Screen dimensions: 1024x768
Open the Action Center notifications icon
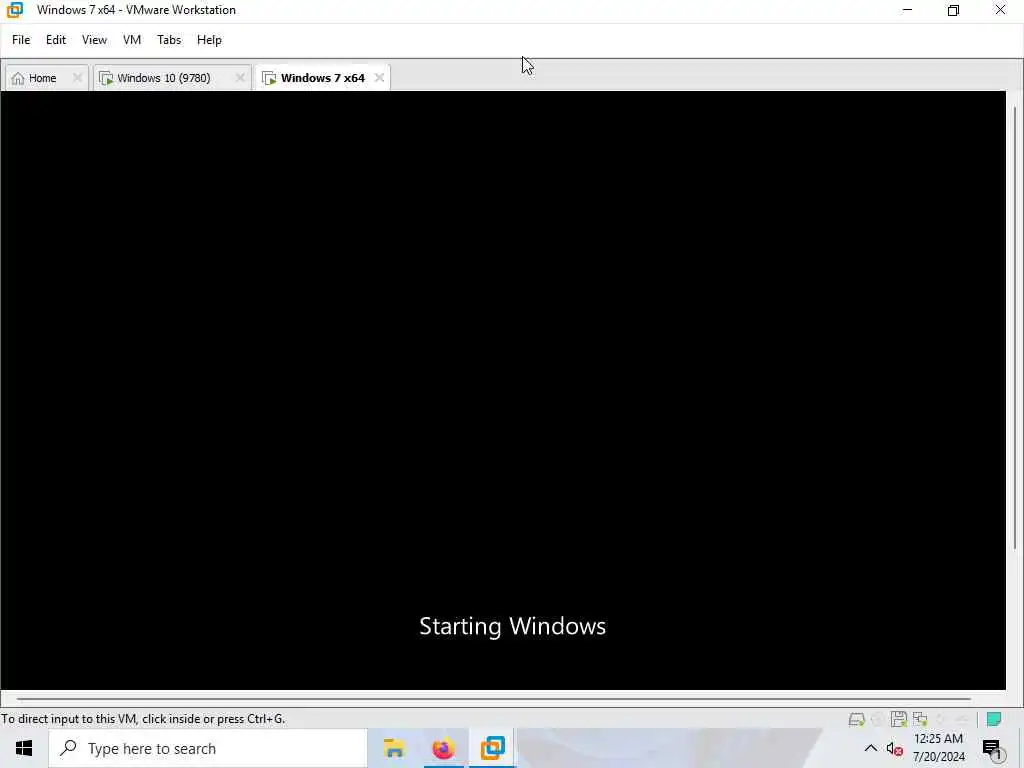(x=993, y=749)
